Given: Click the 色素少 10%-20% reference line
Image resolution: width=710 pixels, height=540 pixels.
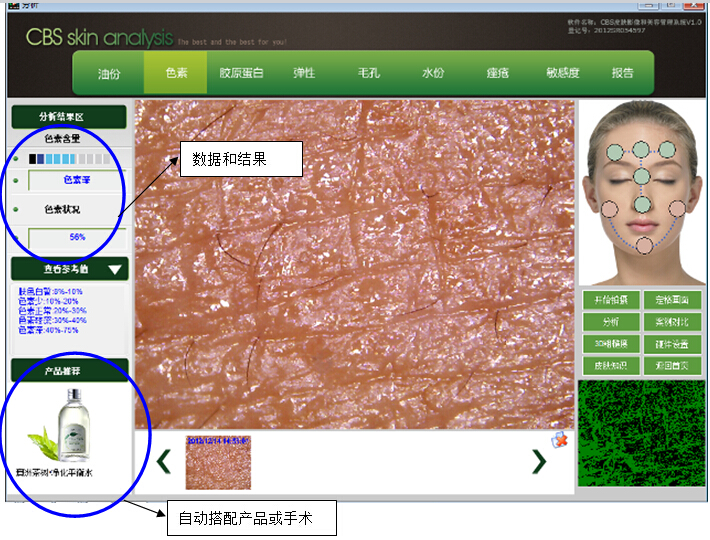Looking at the screenshot, I should (x=48, y=301).
